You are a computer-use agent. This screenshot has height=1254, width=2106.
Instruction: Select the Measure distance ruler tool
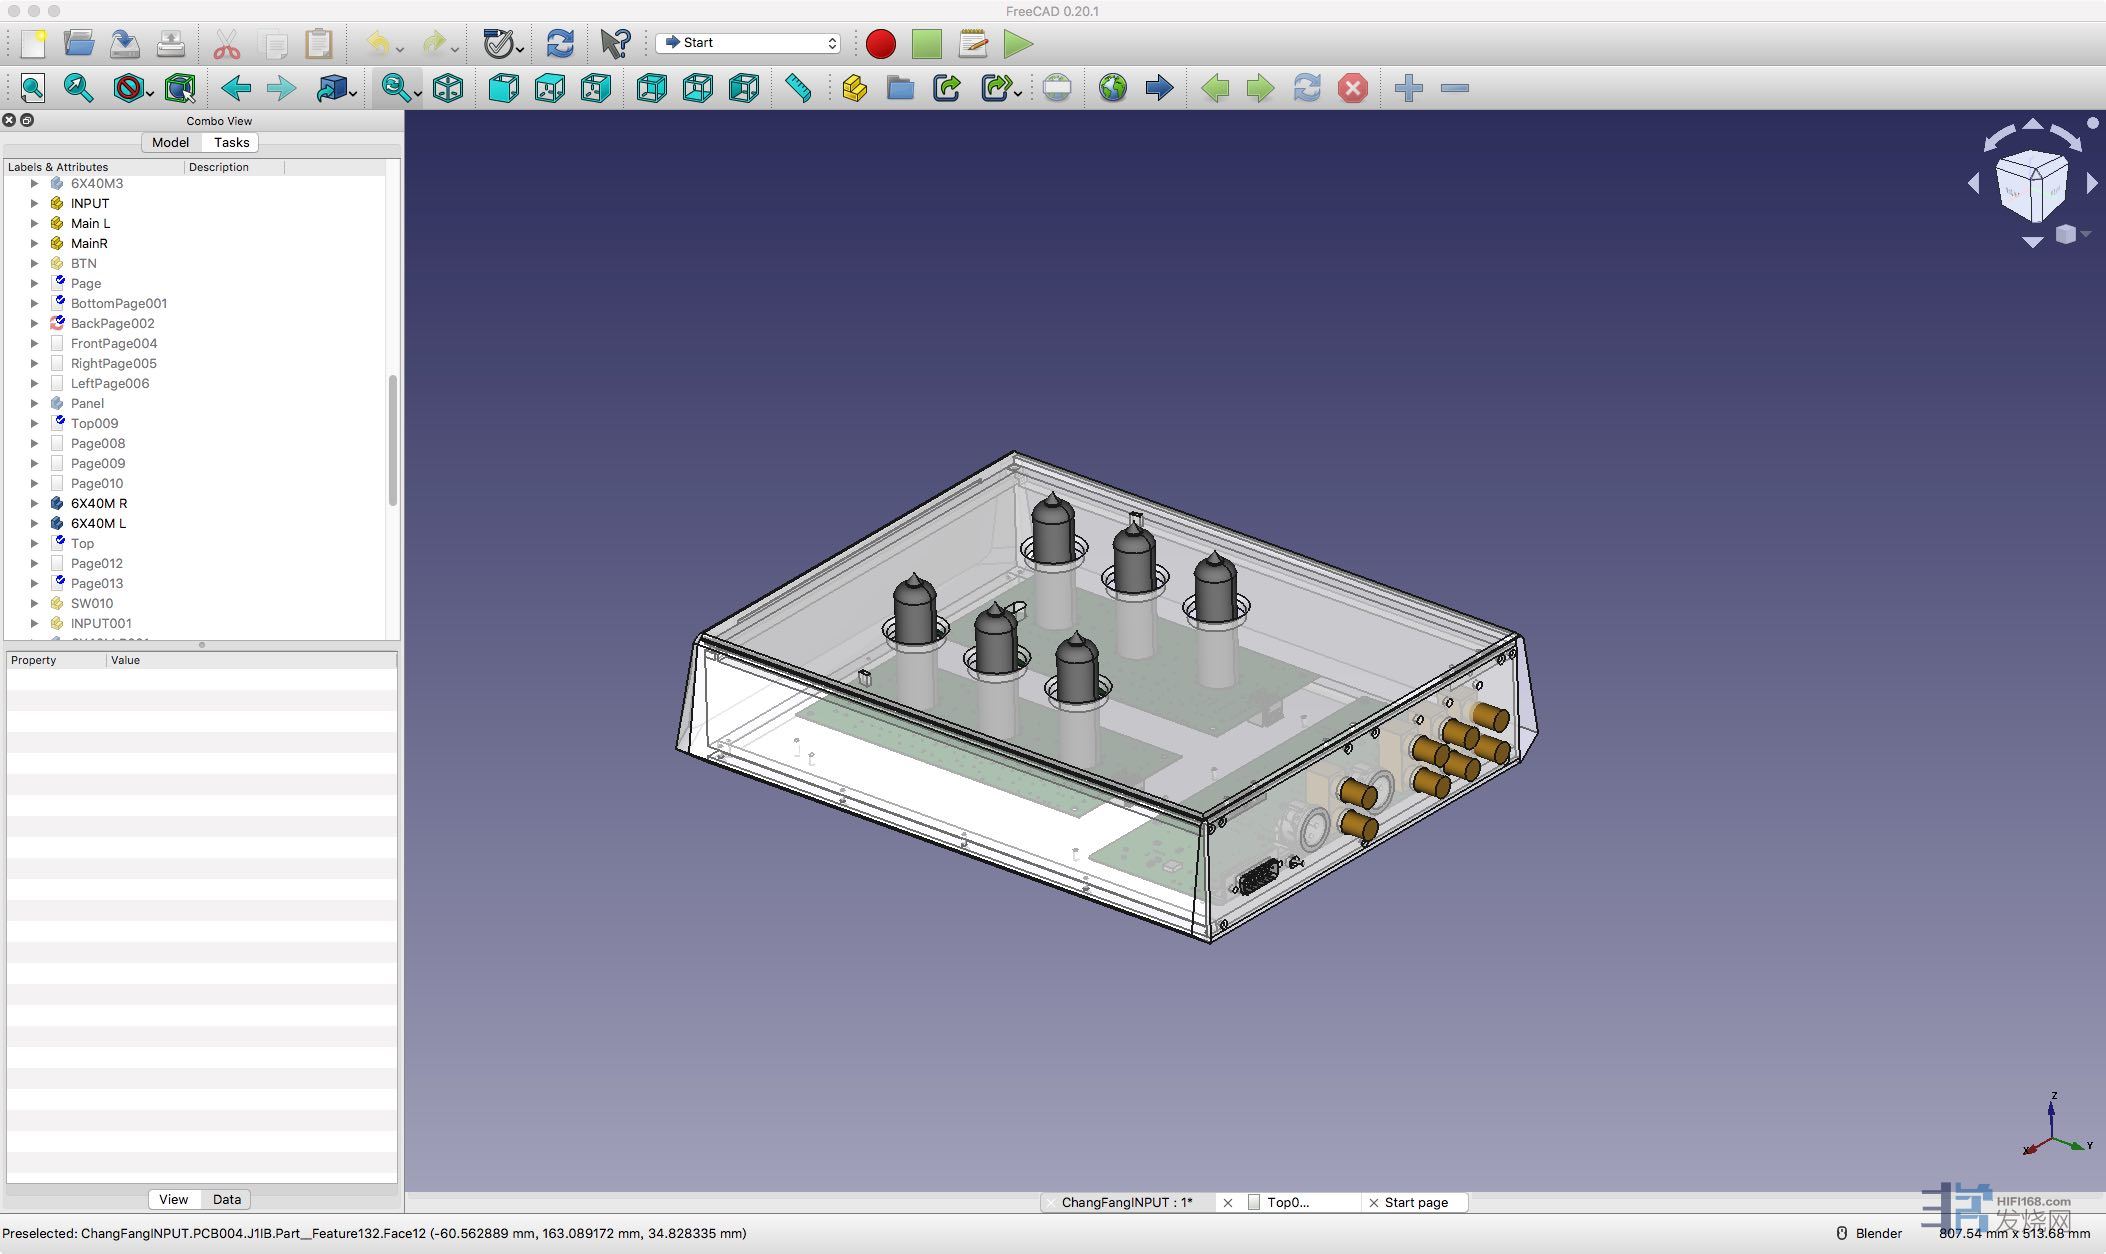pos(798,88)
